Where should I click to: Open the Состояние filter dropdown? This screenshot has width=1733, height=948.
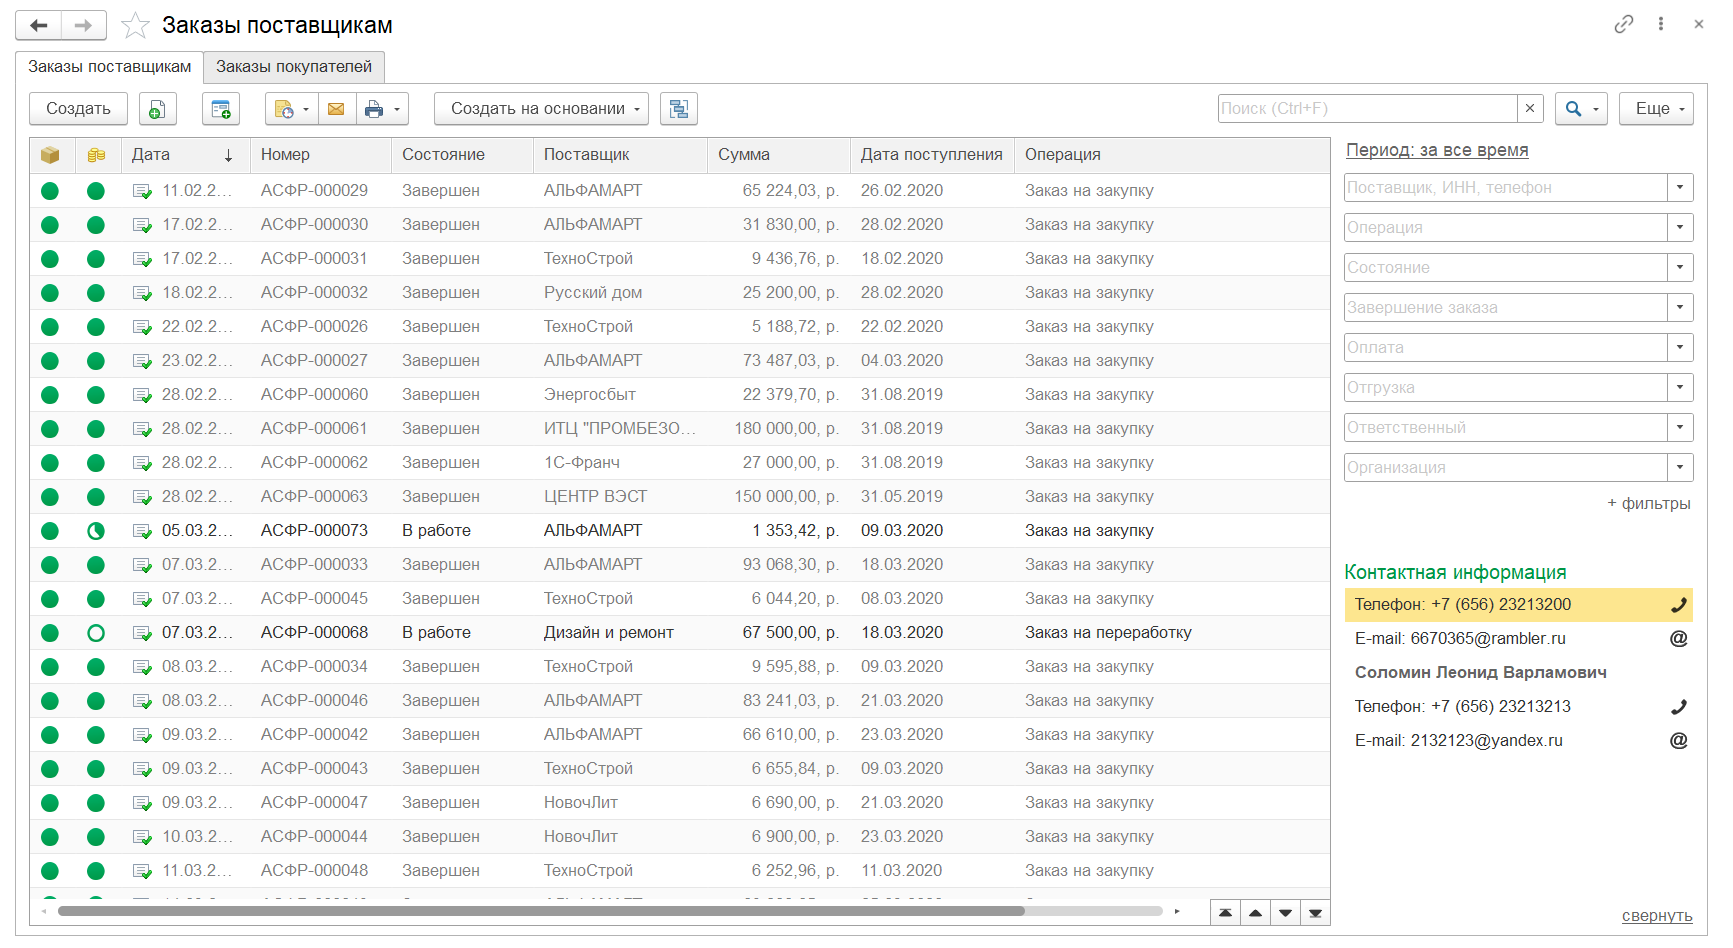pos(1680,268)
